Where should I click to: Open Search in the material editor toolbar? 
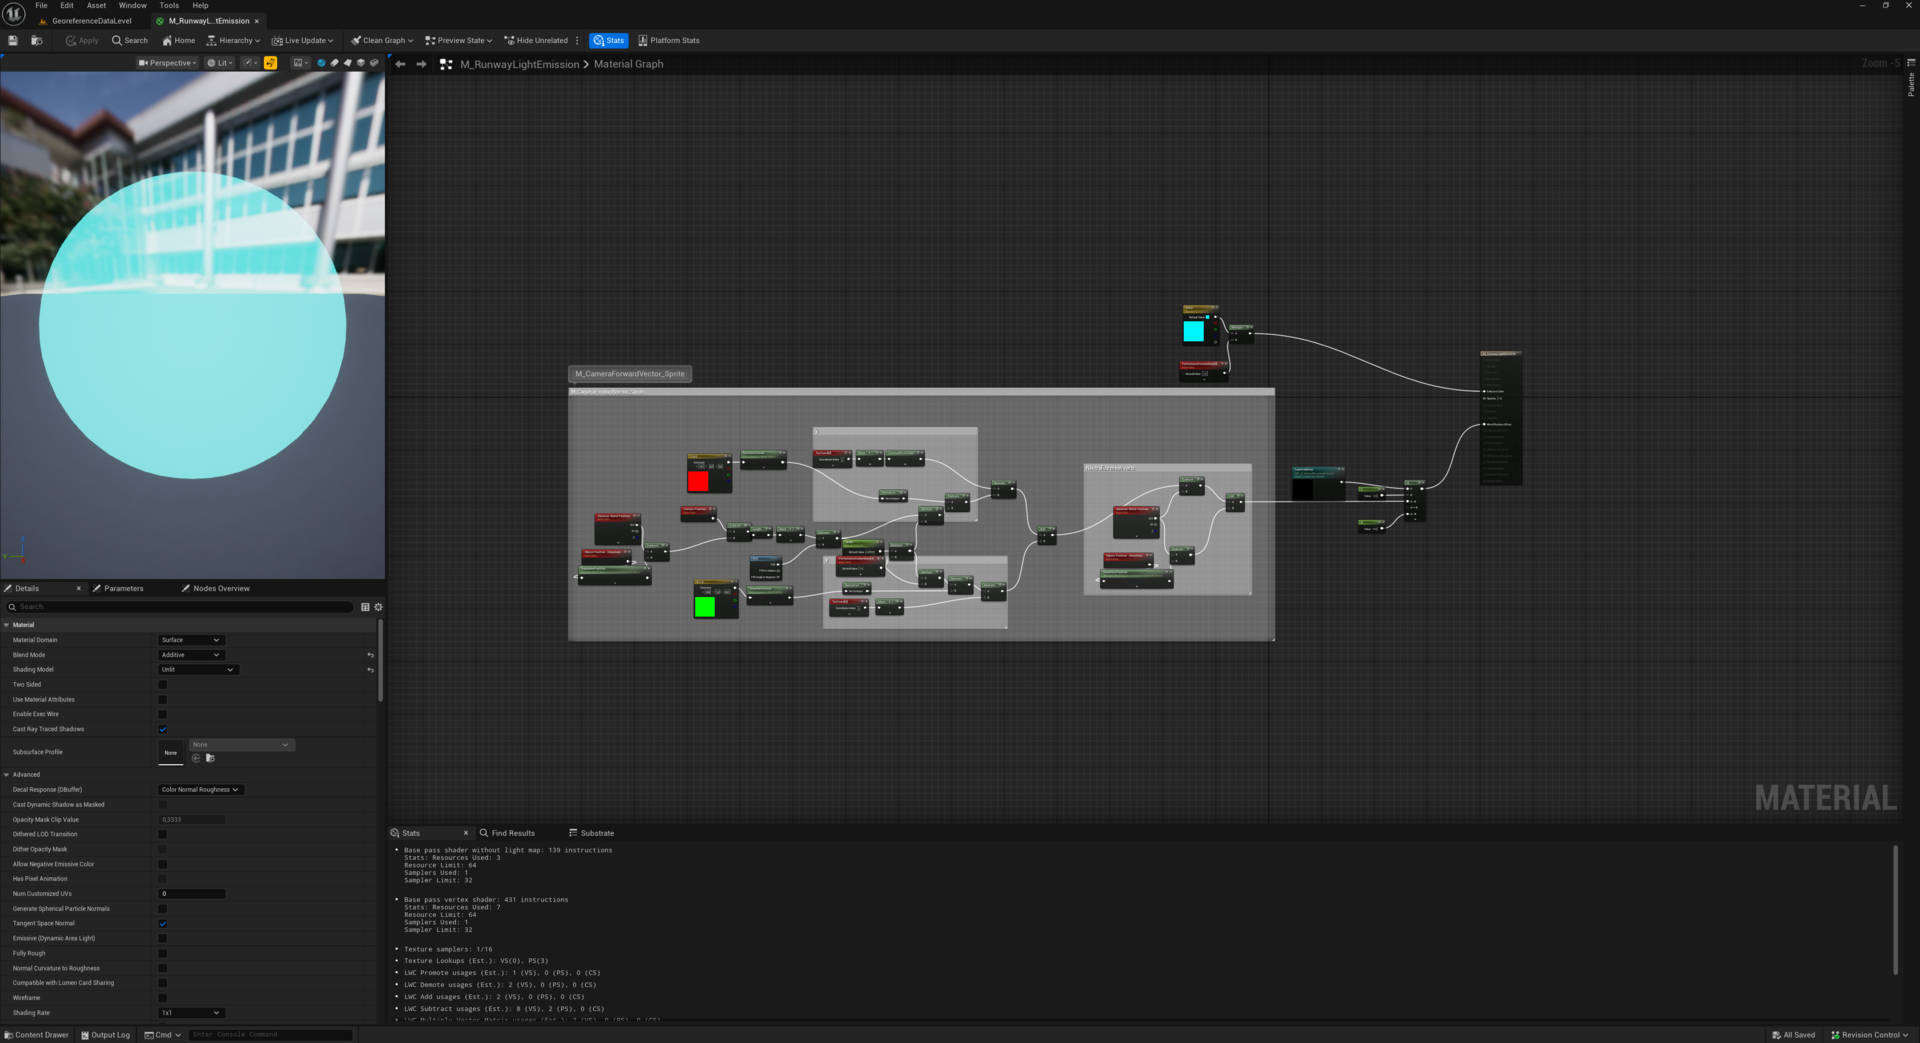click(x=130, y=41)
